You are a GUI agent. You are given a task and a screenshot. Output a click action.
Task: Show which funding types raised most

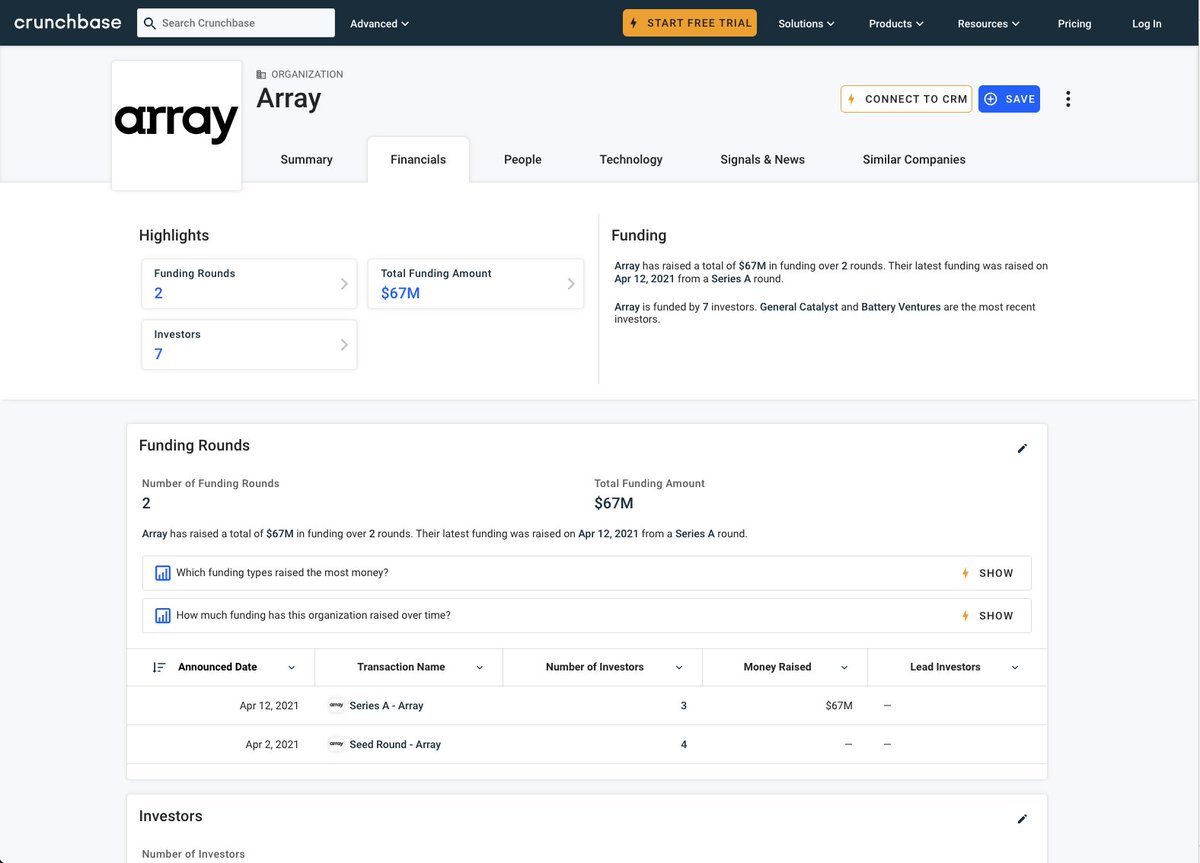pyautogui.click(x=987, y=573)
